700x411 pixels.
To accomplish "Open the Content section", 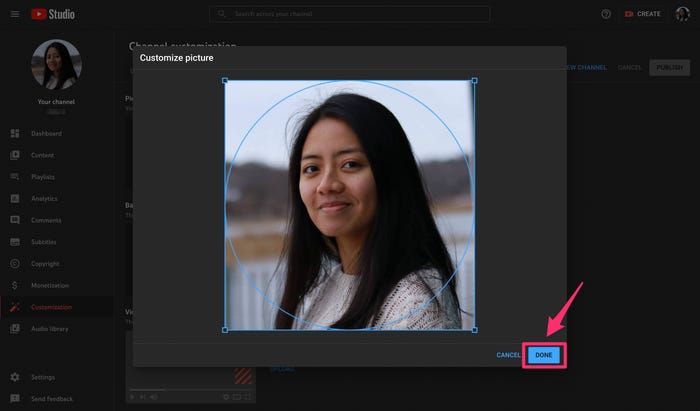I will pyautogui.click(x=42, y=155).
